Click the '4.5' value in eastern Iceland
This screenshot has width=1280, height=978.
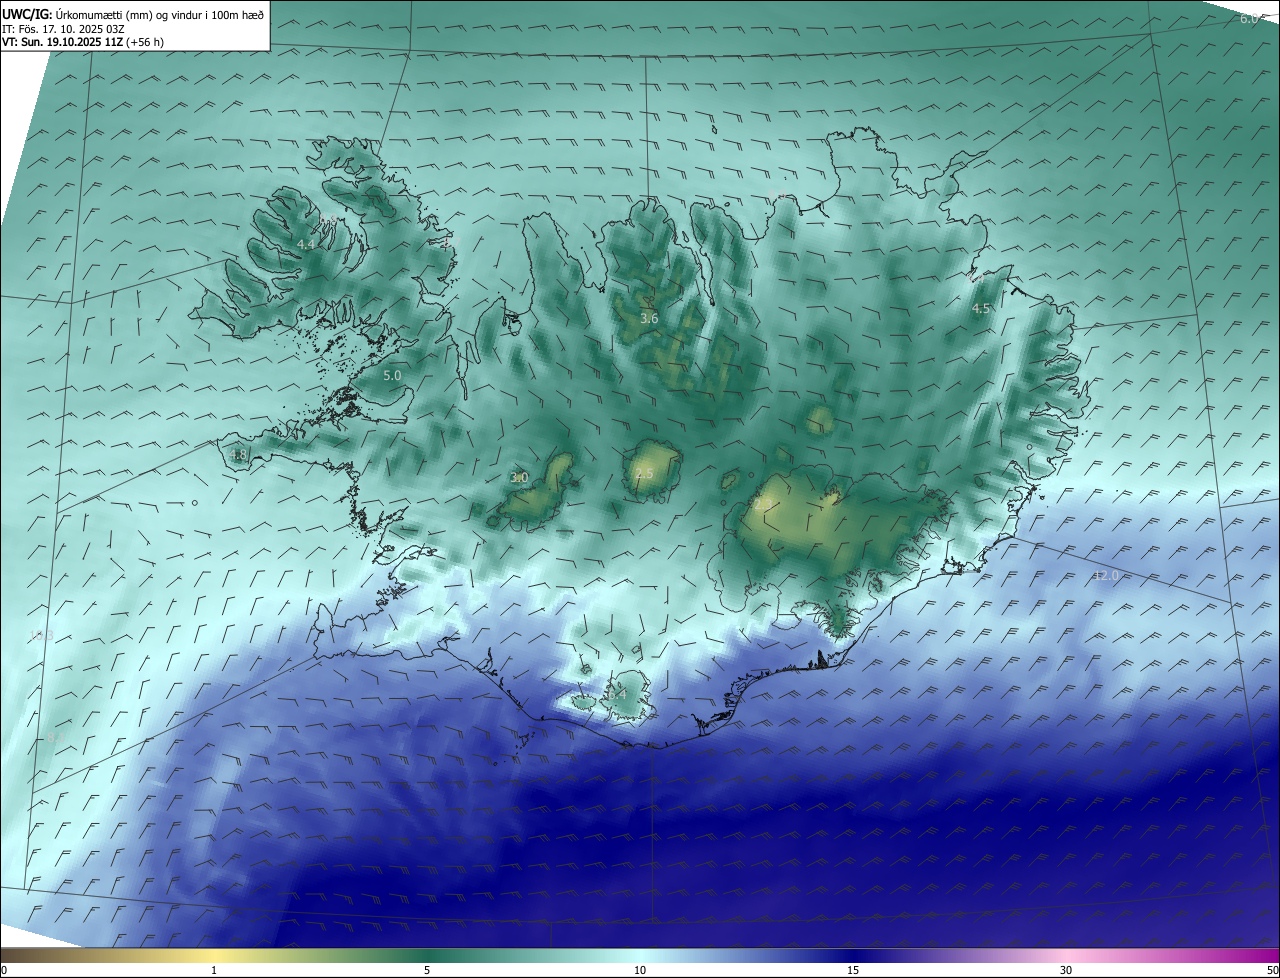coord(981,308)
